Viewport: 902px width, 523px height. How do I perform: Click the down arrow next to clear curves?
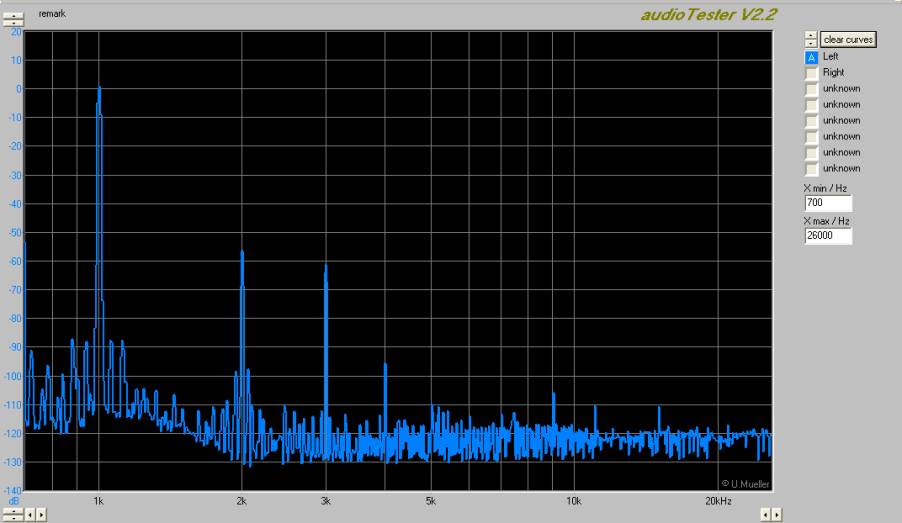click(810, 43)
